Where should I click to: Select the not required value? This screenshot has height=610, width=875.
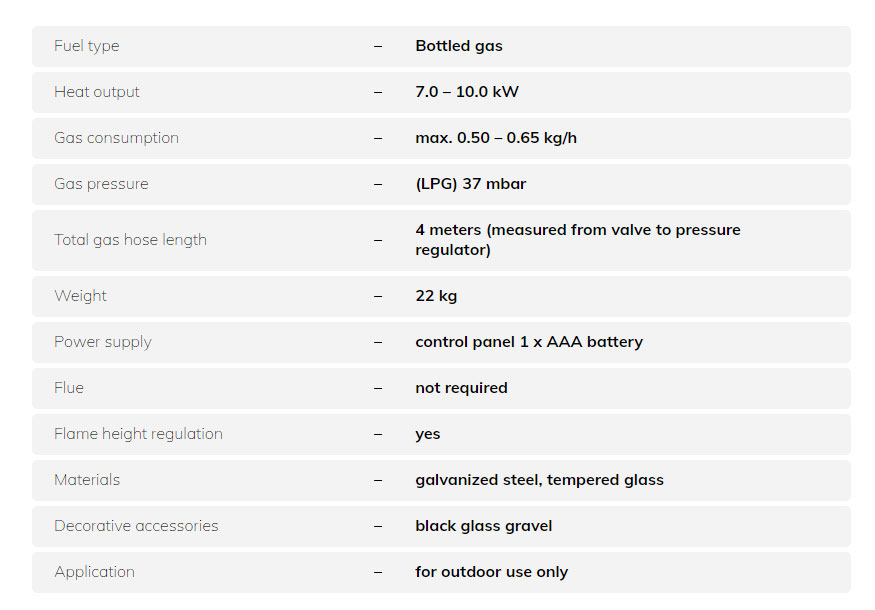pyautogui.click(x=461, y=388)
